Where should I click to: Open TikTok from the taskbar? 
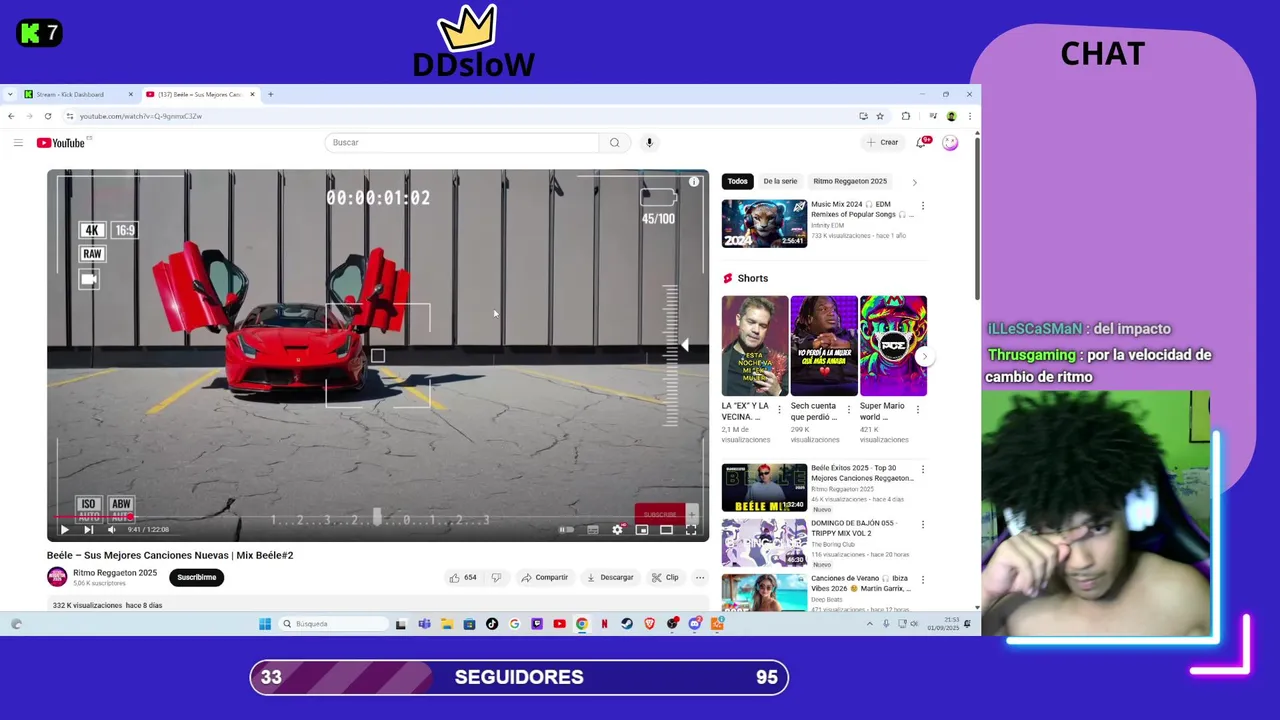pos(492,624)
